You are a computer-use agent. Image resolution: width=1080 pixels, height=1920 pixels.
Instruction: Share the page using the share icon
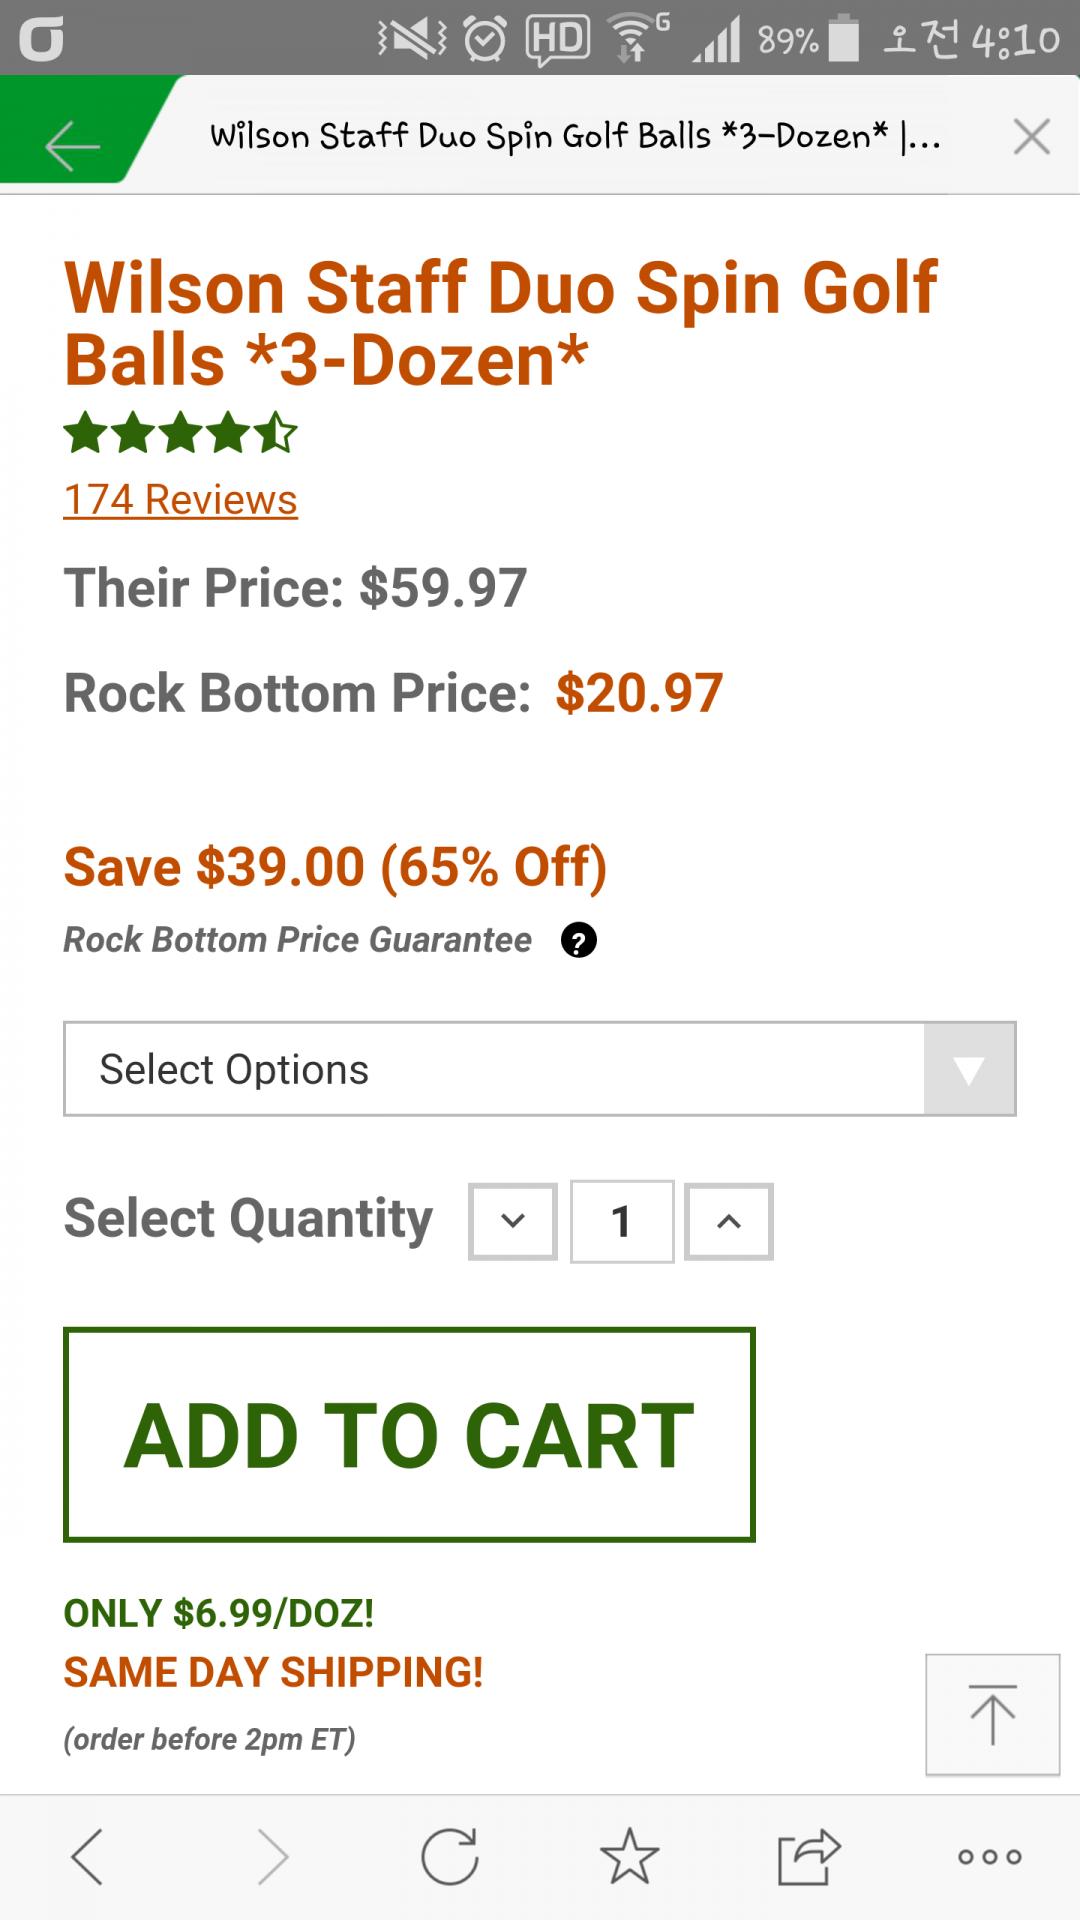pos(809,1857)
